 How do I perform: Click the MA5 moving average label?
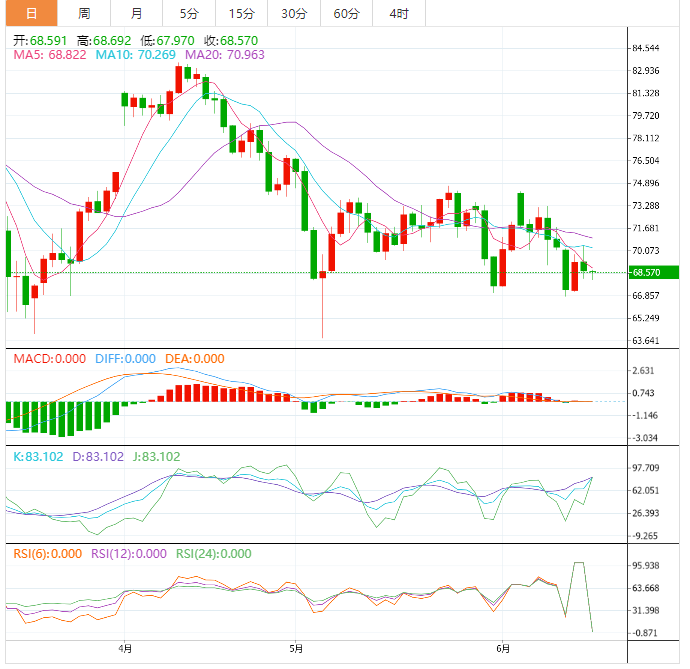click(50, 54)
